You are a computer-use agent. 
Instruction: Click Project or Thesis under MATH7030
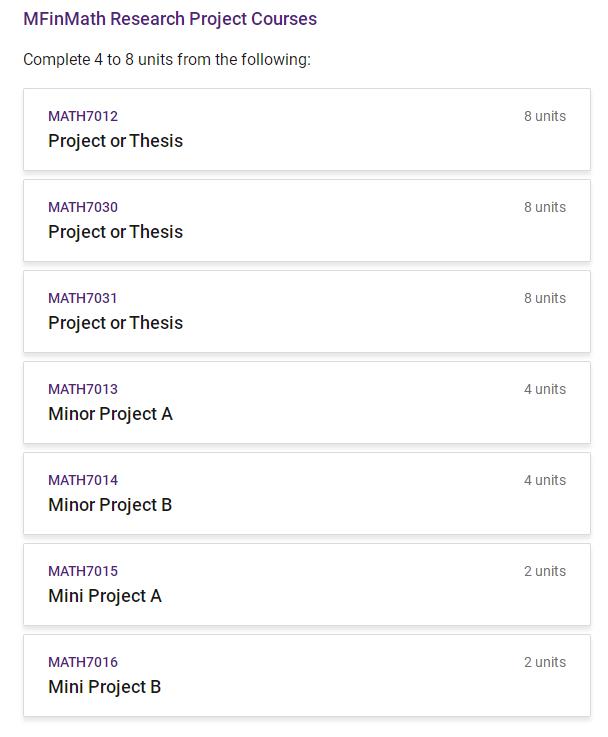(x=116, y=232)
